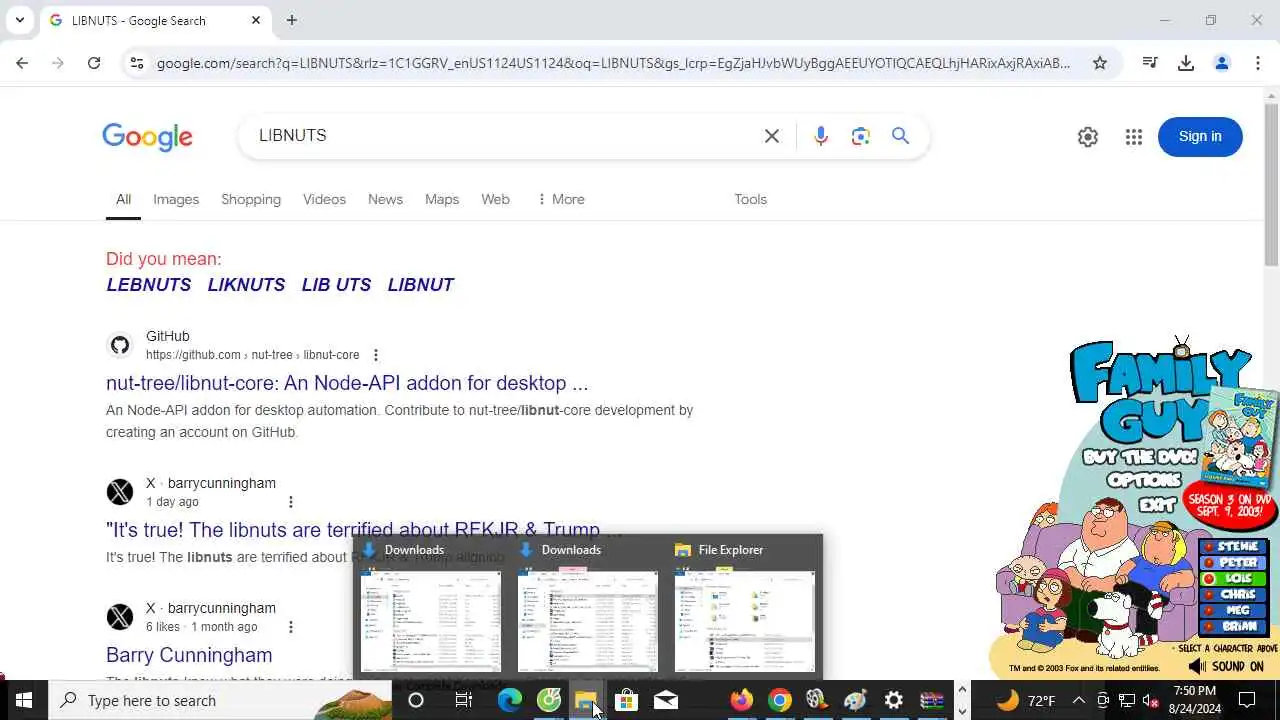Start a voice search with the microphone

(821, 136)
